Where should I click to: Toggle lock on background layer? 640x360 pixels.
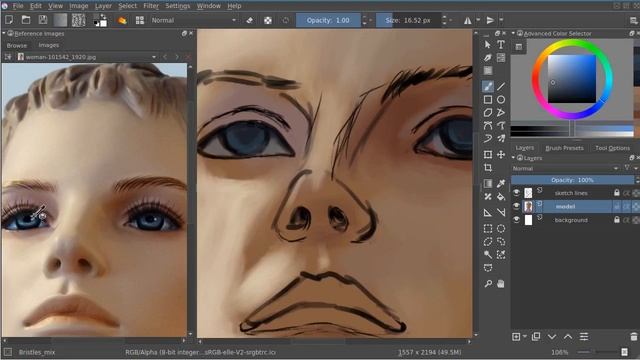point(617,220)
